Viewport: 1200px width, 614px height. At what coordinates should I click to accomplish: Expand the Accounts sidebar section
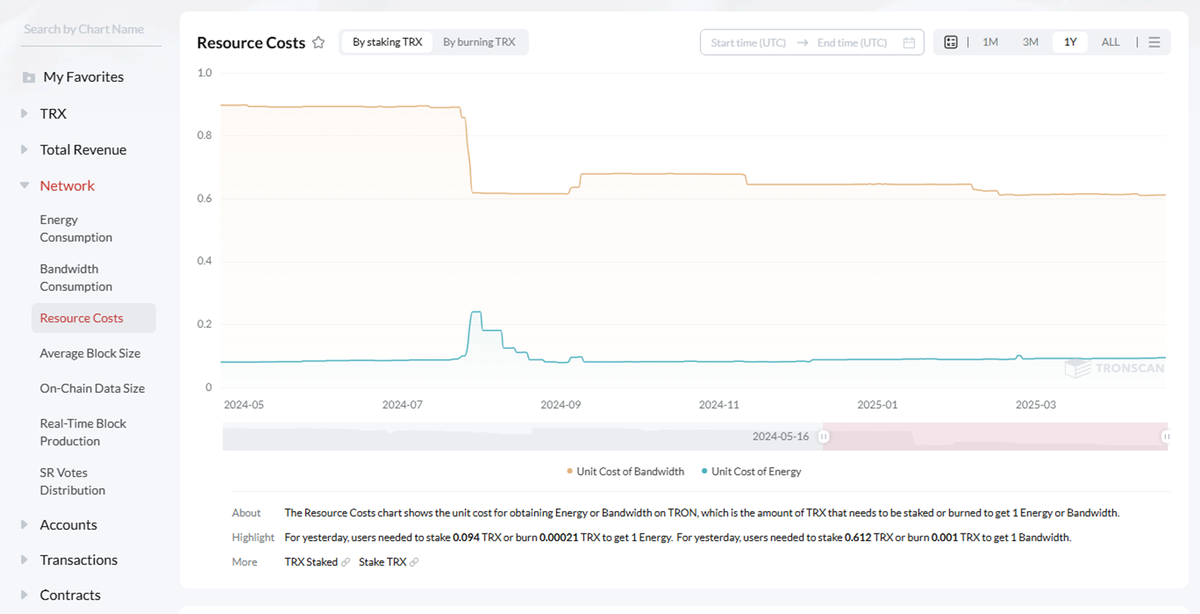click(x=25, y=525)
